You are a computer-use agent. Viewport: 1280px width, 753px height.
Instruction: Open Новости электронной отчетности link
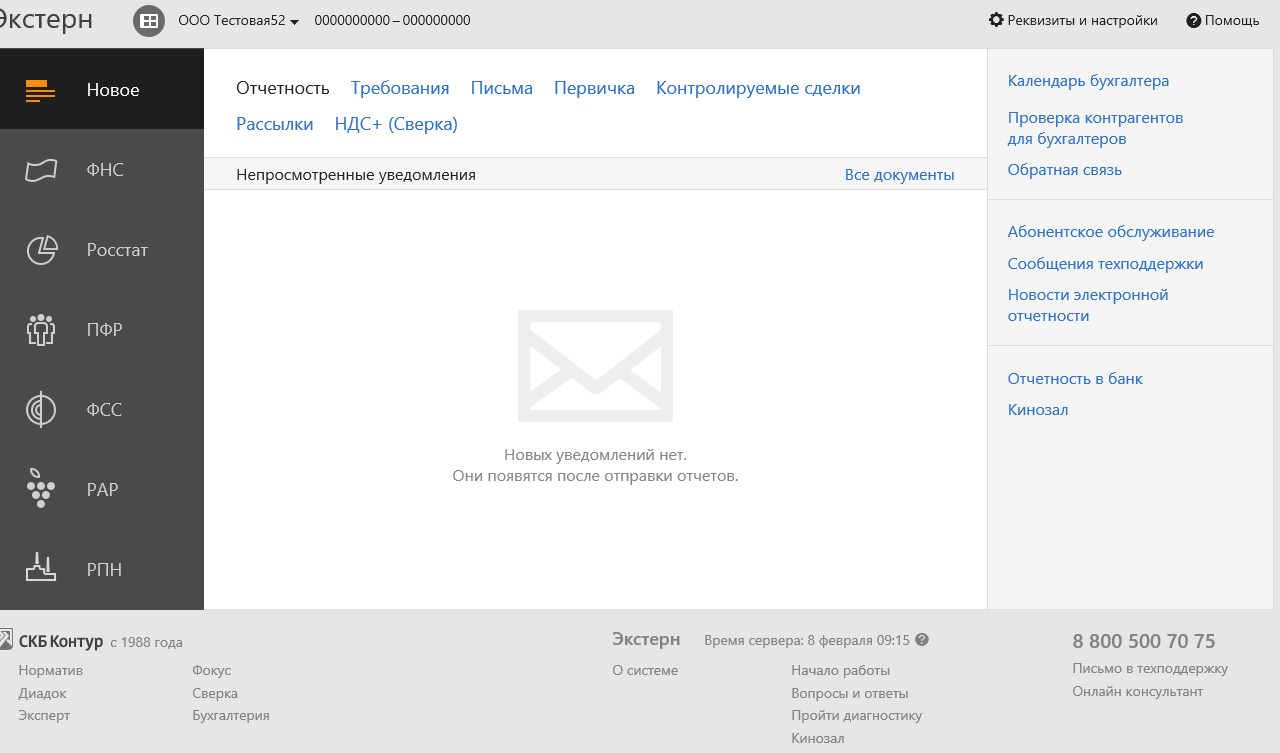pos(1088,305)
